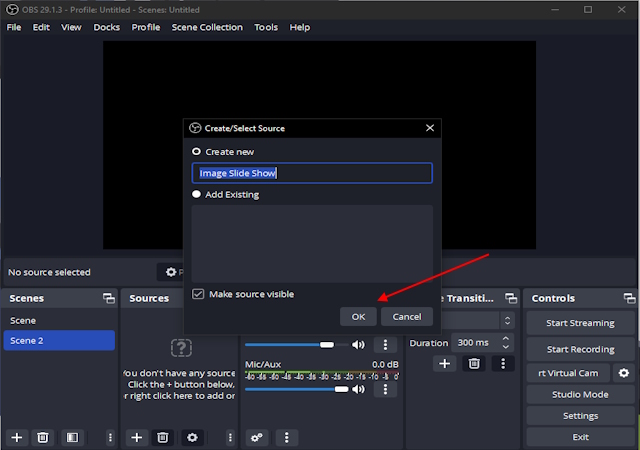Open the View menu
The height and width of the screenshot is (450, 640).
click(x=71, y=27)
